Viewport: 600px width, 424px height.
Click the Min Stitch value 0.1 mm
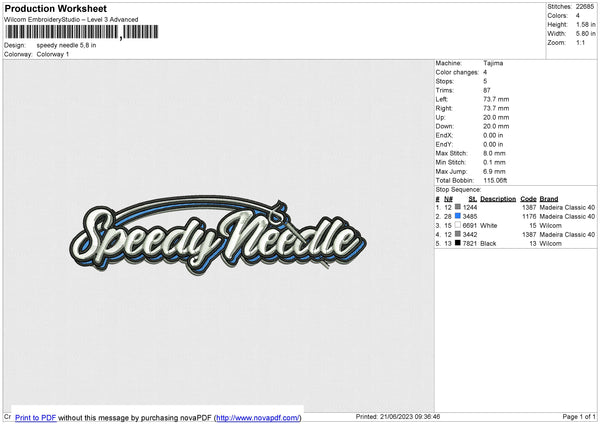494,162
